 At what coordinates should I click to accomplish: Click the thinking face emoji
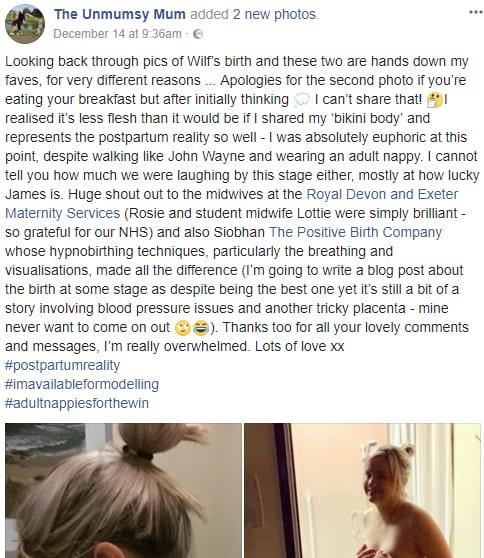pyautogui.click(x=435, y=100)
